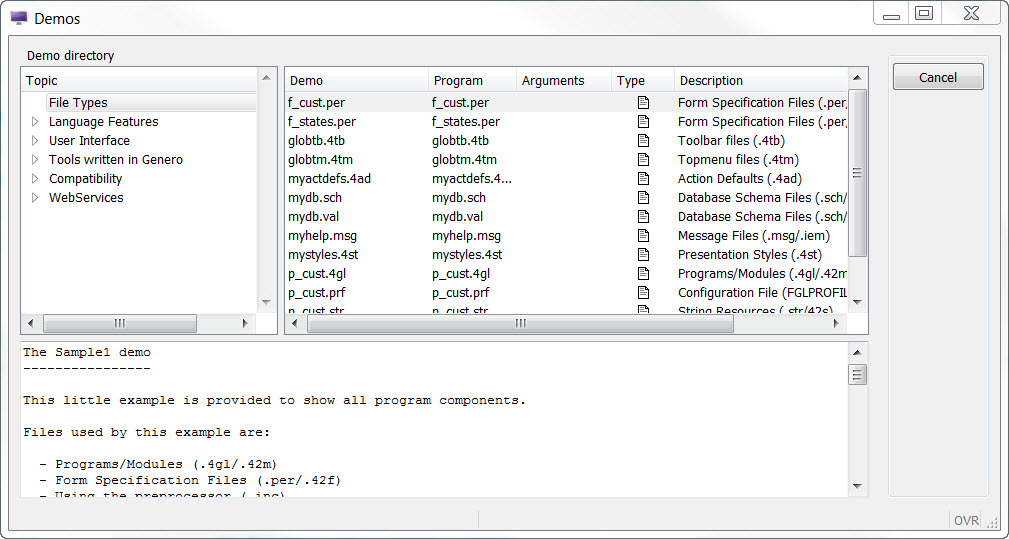
Task: Click the Message Files (.msg/.iem) description
Action: pos(754,235)
